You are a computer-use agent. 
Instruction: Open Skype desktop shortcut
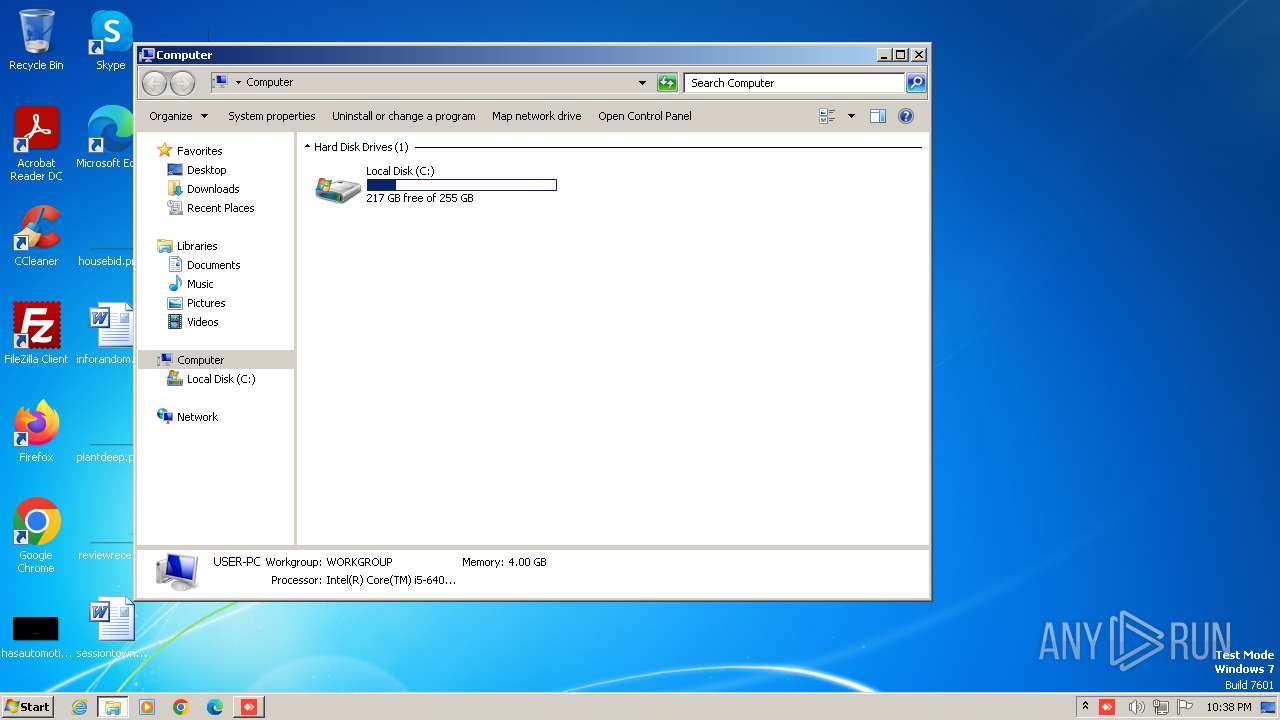[x=110, y=40]
